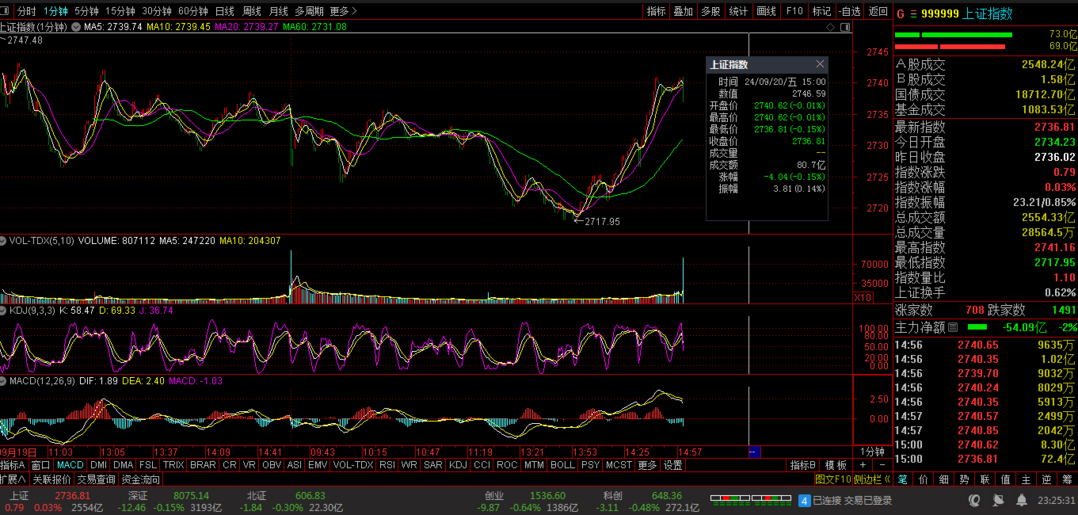Open the VOL-TDX indicator settings circle
This screenshot has width=1078, height=515.
3,241
